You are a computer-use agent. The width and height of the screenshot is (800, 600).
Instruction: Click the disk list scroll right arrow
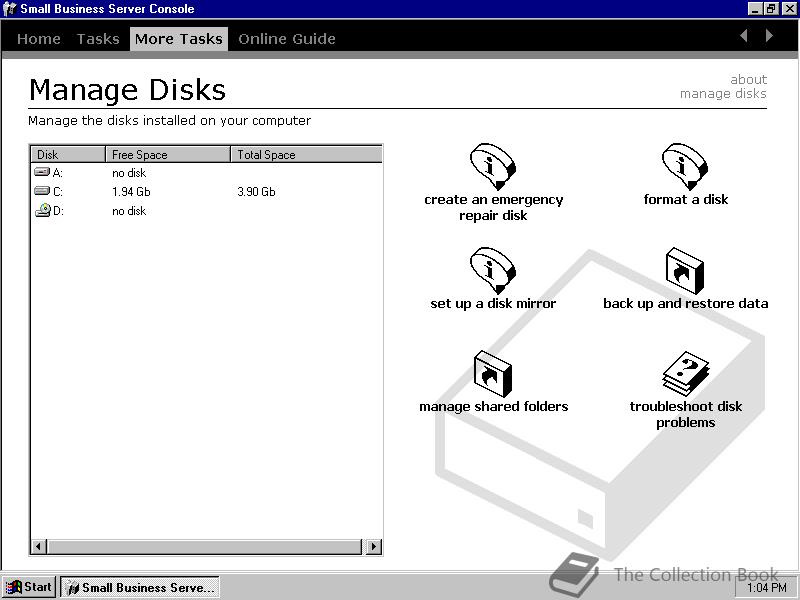[373, 546]
